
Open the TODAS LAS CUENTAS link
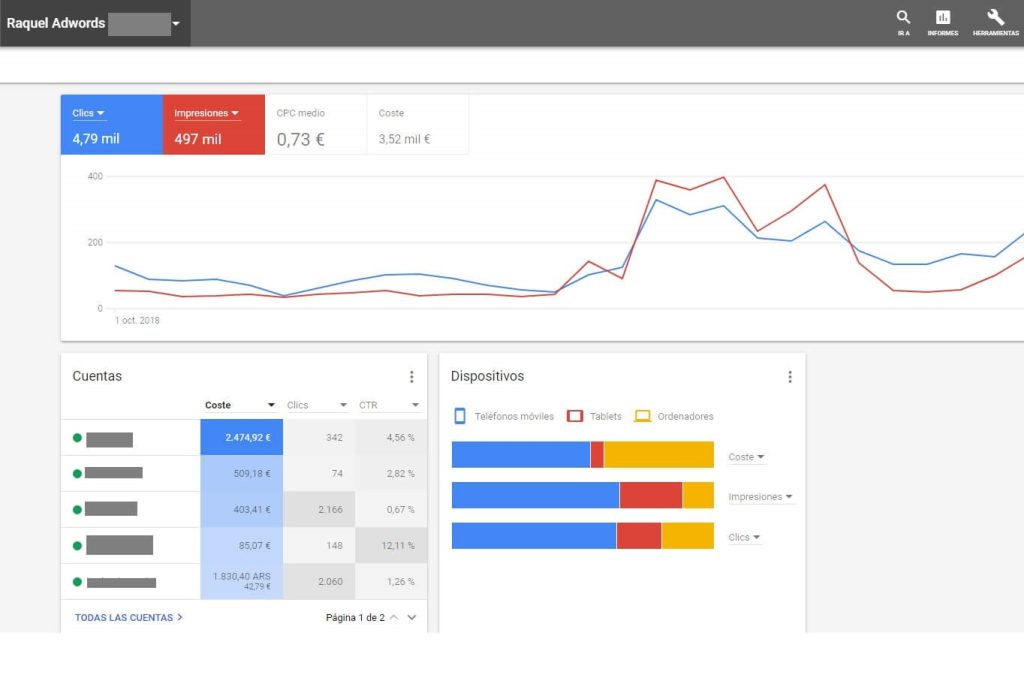(128, 618)
